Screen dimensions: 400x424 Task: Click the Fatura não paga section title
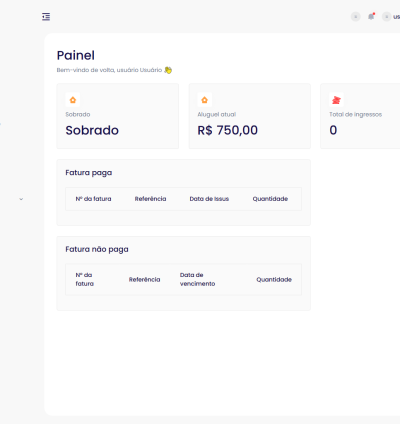(x=97, y=249)
